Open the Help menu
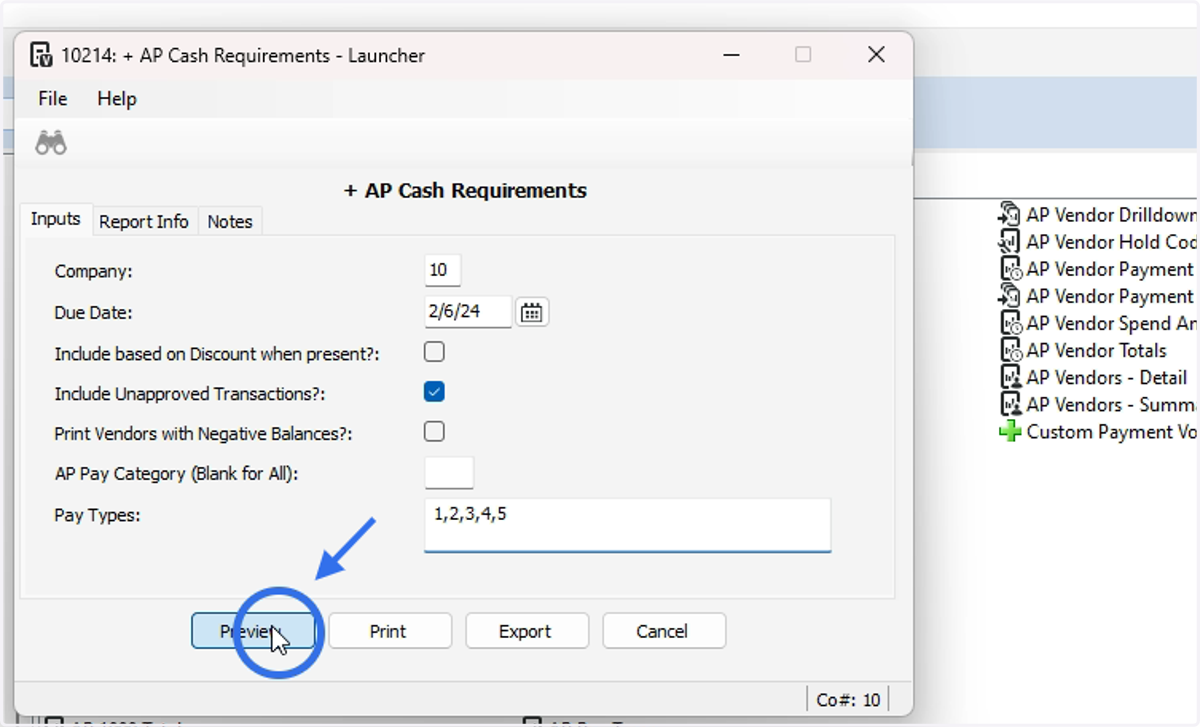This screenshot has width=1200, height=727. [117, 98]
